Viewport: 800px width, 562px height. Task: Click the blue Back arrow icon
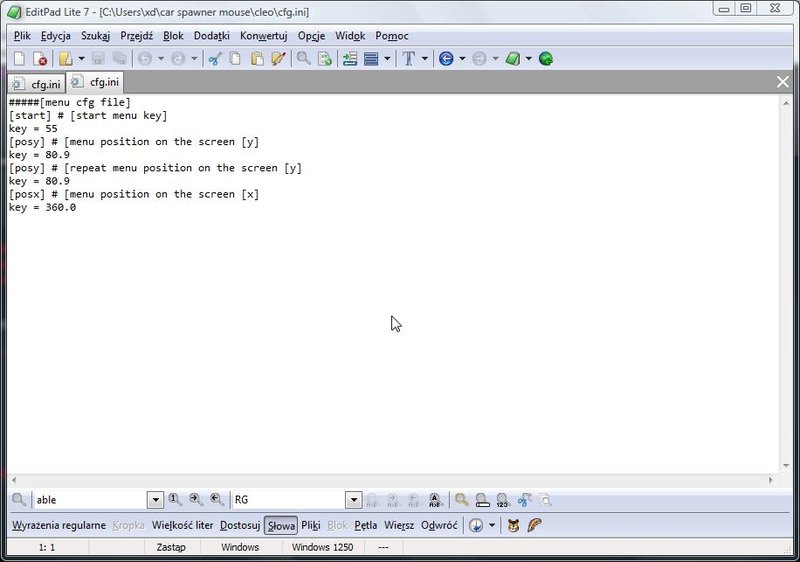[446, 59]
